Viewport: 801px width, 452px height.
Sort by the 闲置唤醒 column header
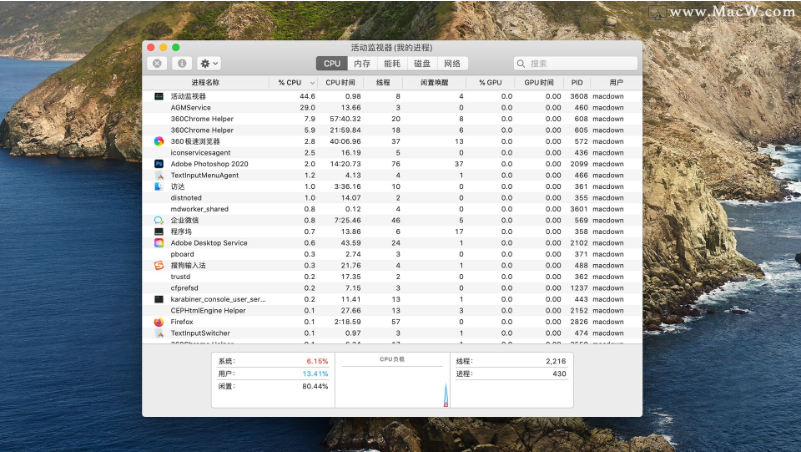tap(434, 82)
